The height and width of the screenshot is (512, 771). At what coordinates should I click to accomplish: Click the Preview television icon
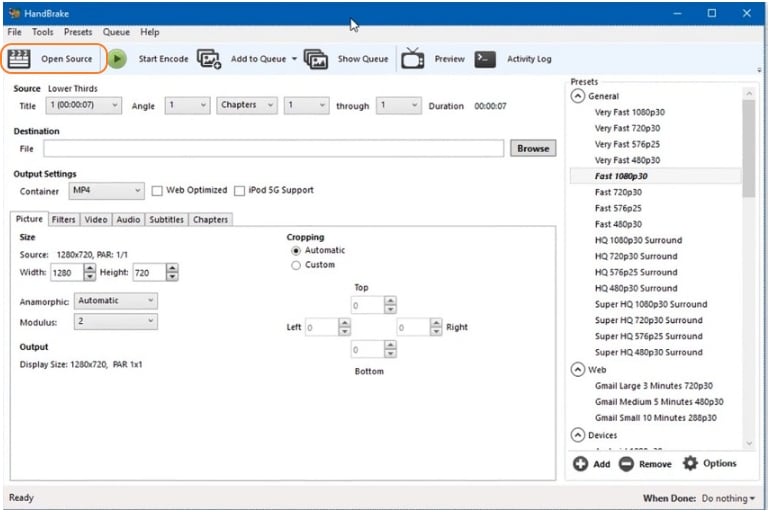coord(413,59)
